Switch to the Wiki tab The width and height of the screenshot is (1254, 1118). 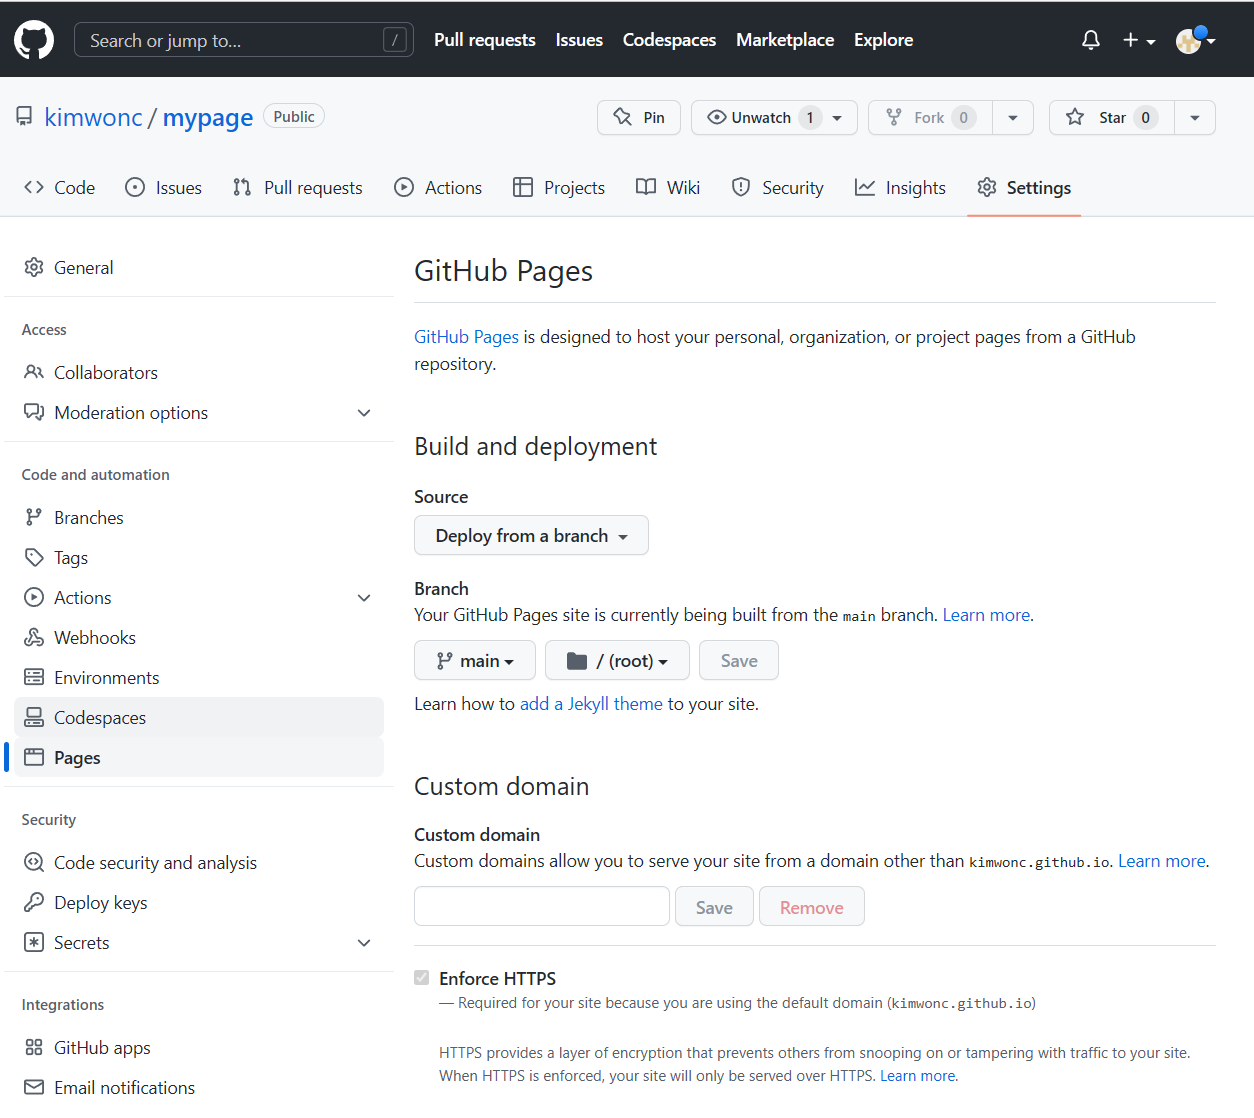(x=668, y=187)
